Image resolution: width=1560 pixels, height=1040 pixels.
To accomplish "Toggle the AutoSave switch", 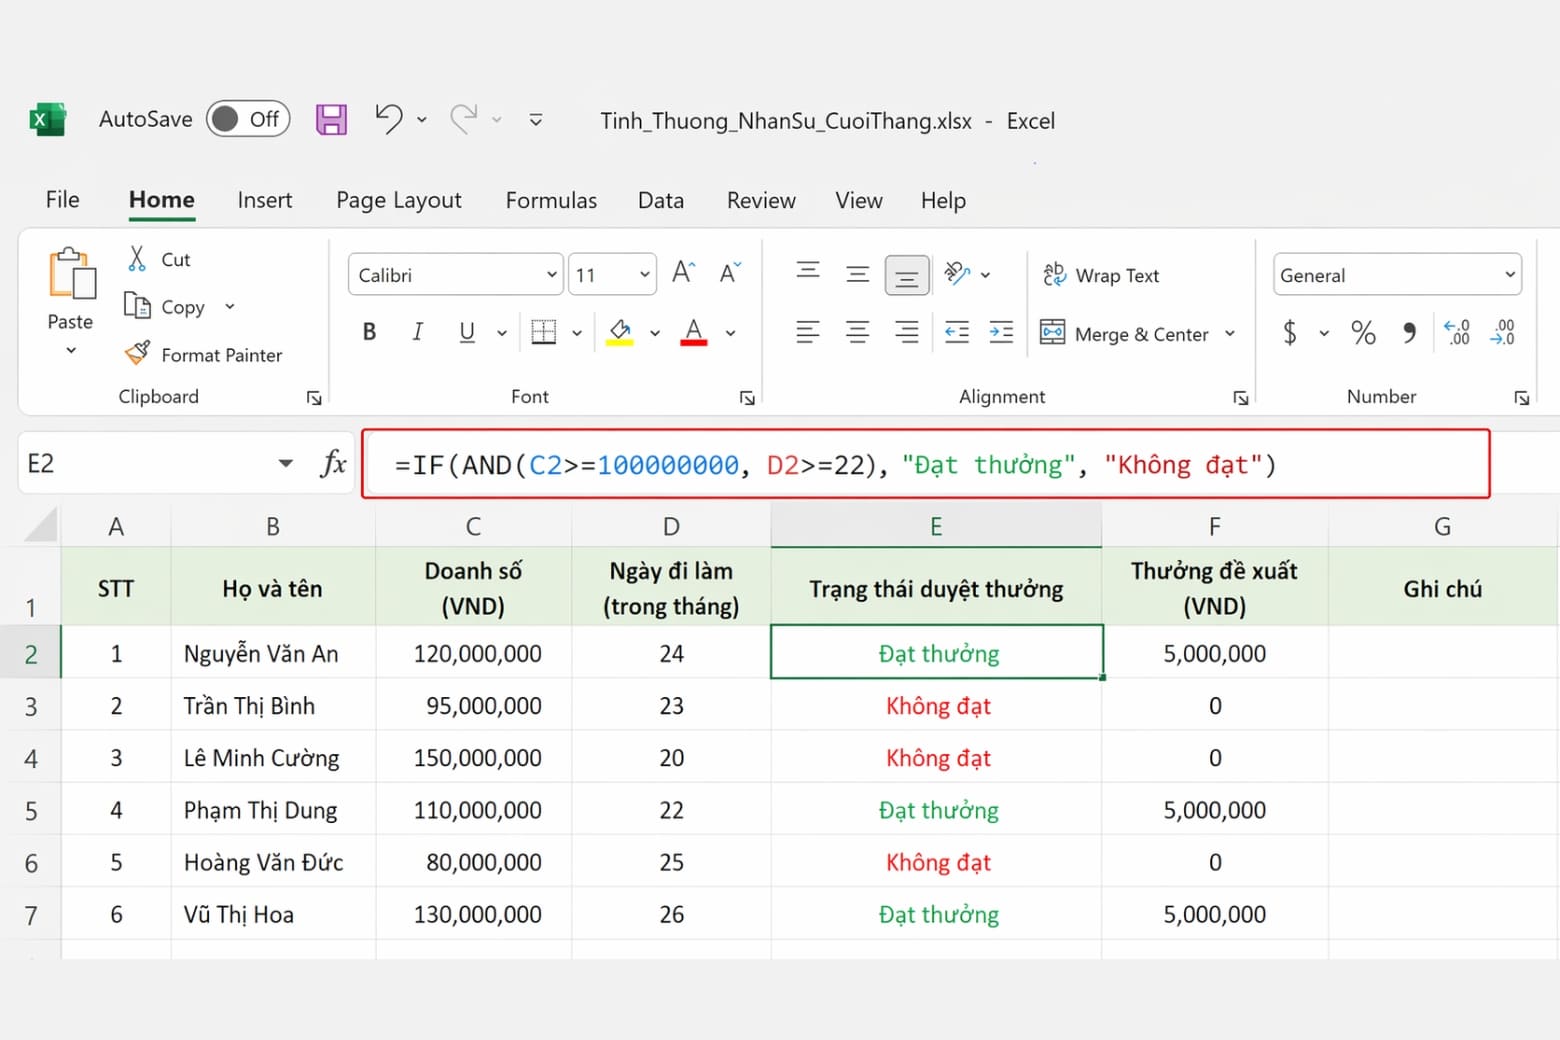I will click(248, 119).
